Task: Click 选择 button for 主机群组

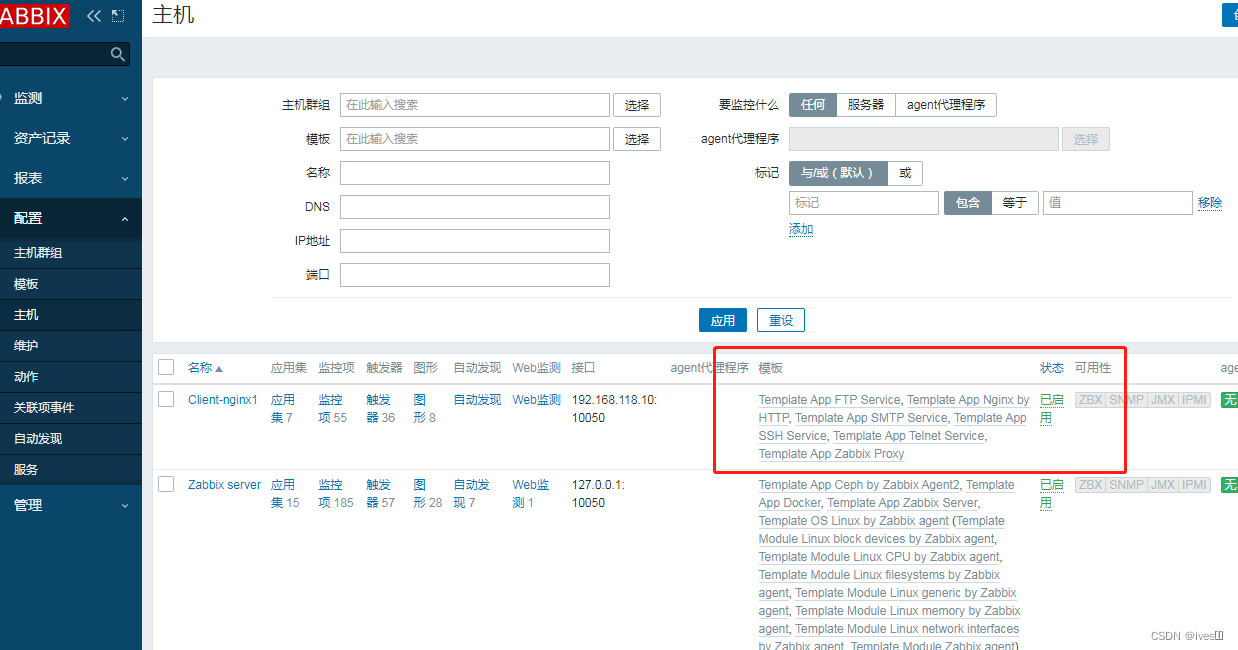Action: click(x=637, y=105)
